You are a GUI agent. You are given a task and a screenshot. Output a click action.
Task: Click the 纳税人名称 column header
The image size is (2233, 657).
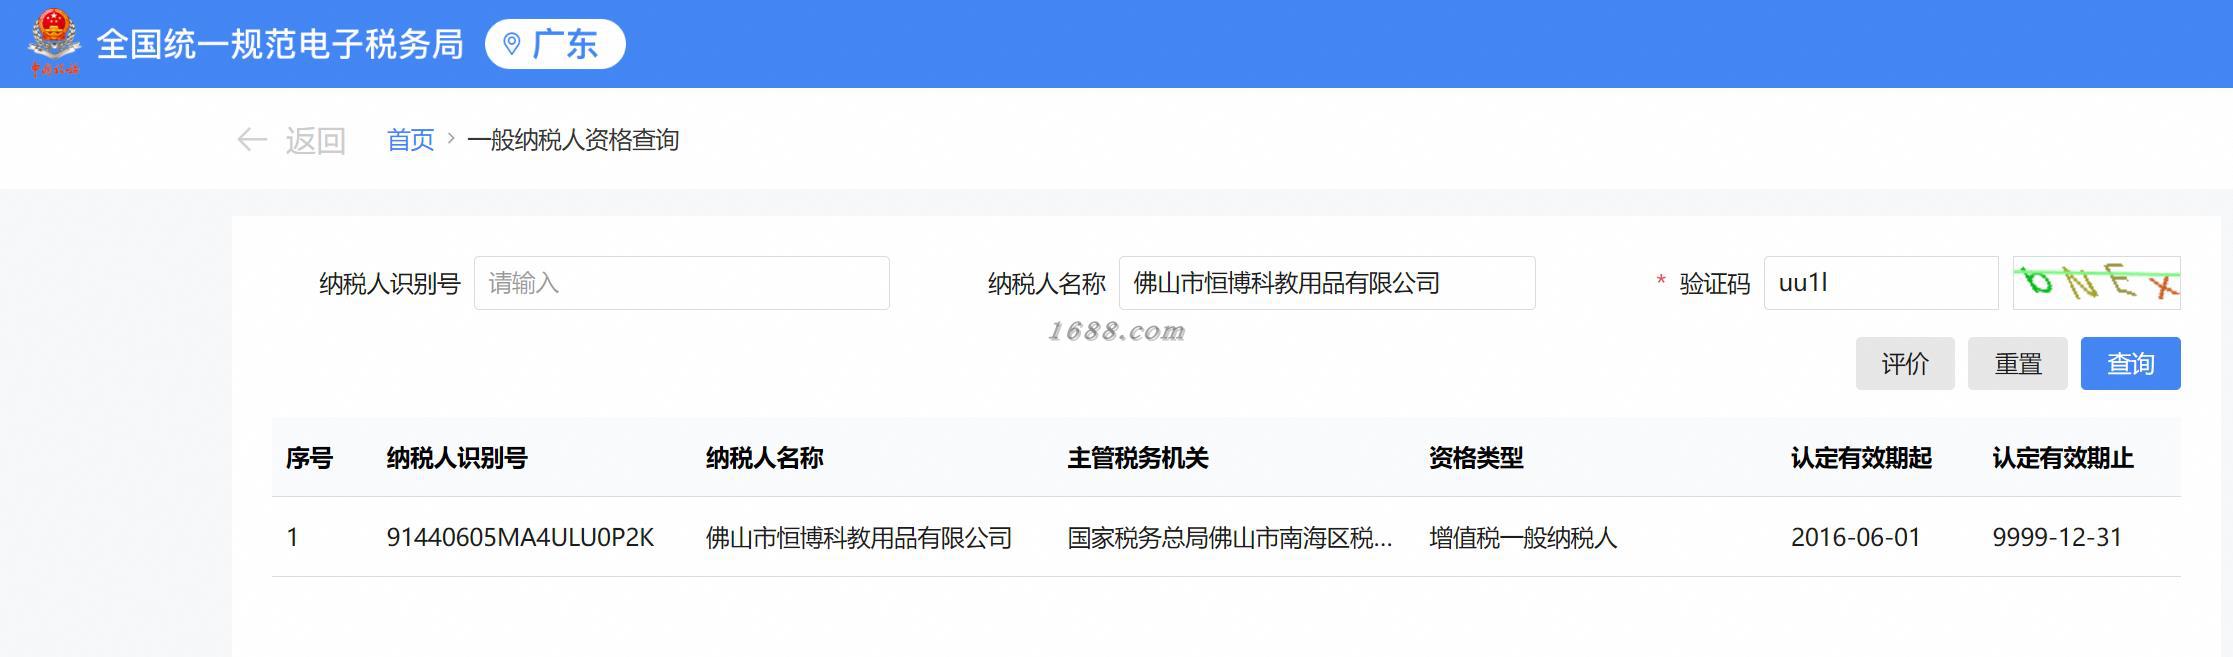pyautogui.click(x=765, y=458)
